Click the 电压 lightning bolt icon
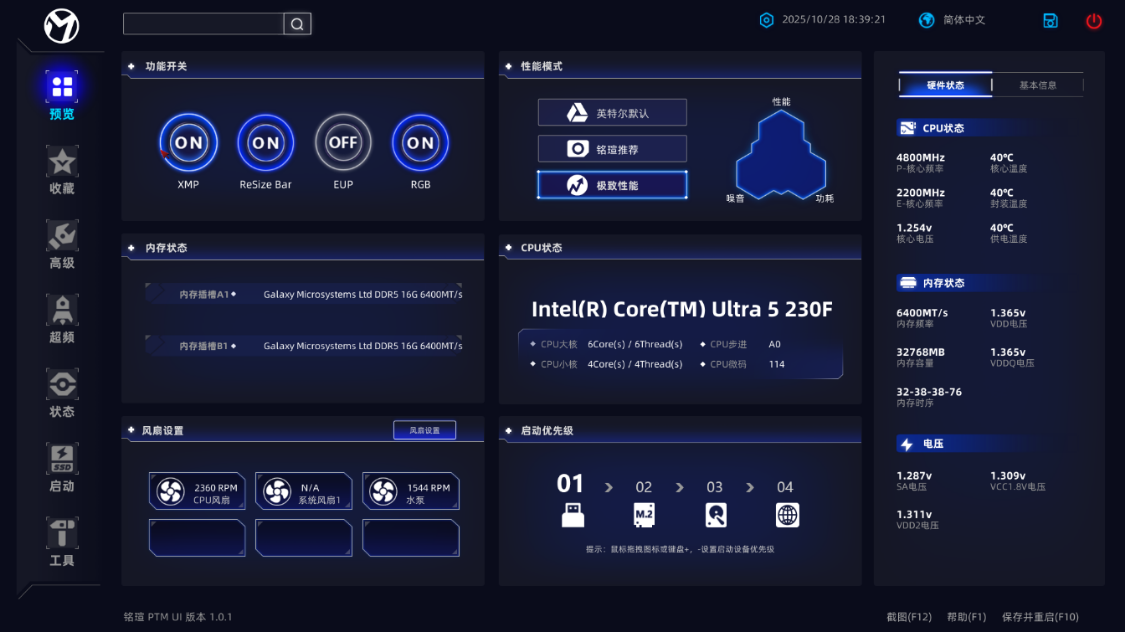 pos(907,444)
